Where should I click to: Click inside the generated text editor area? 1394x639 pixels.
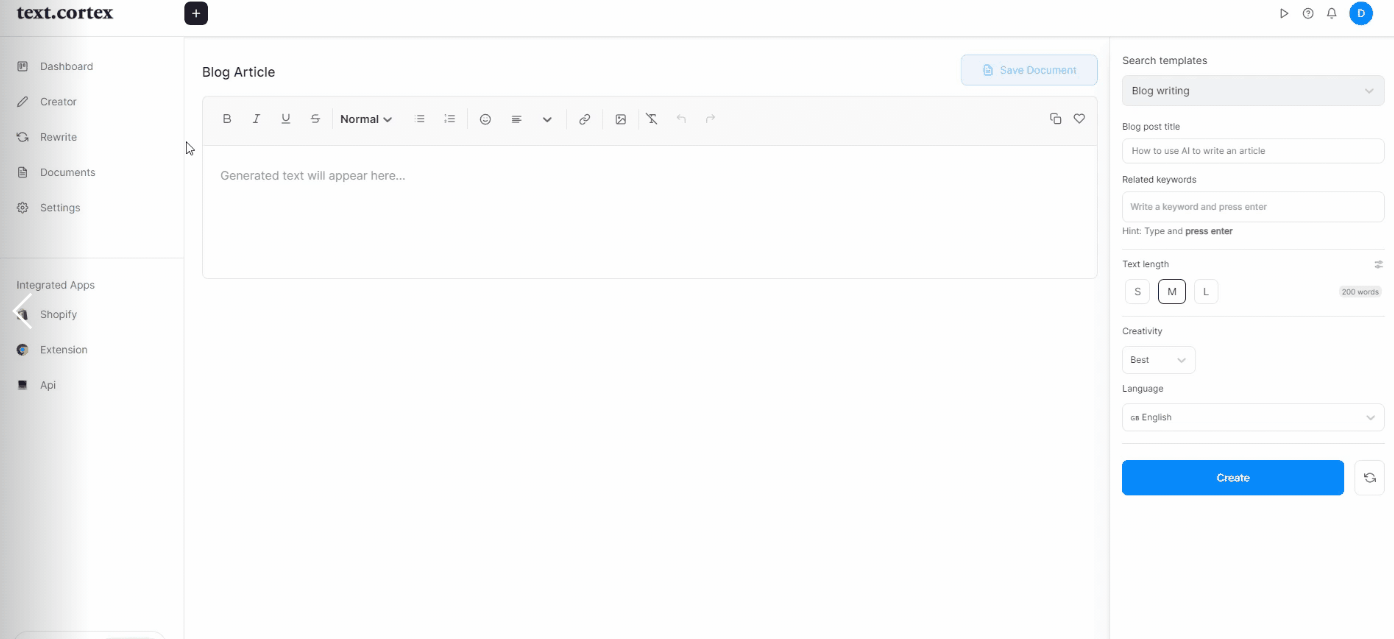[650, 212]
